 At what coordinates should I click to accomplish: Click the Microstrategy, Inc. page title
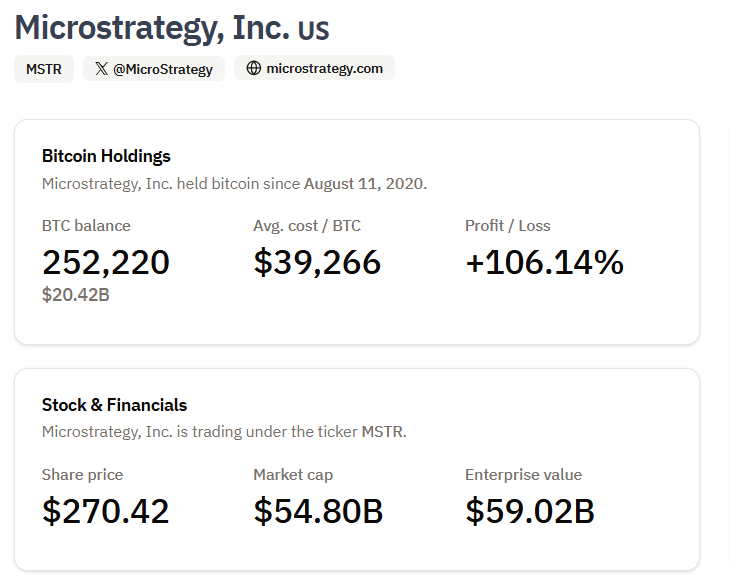point(152,26)
